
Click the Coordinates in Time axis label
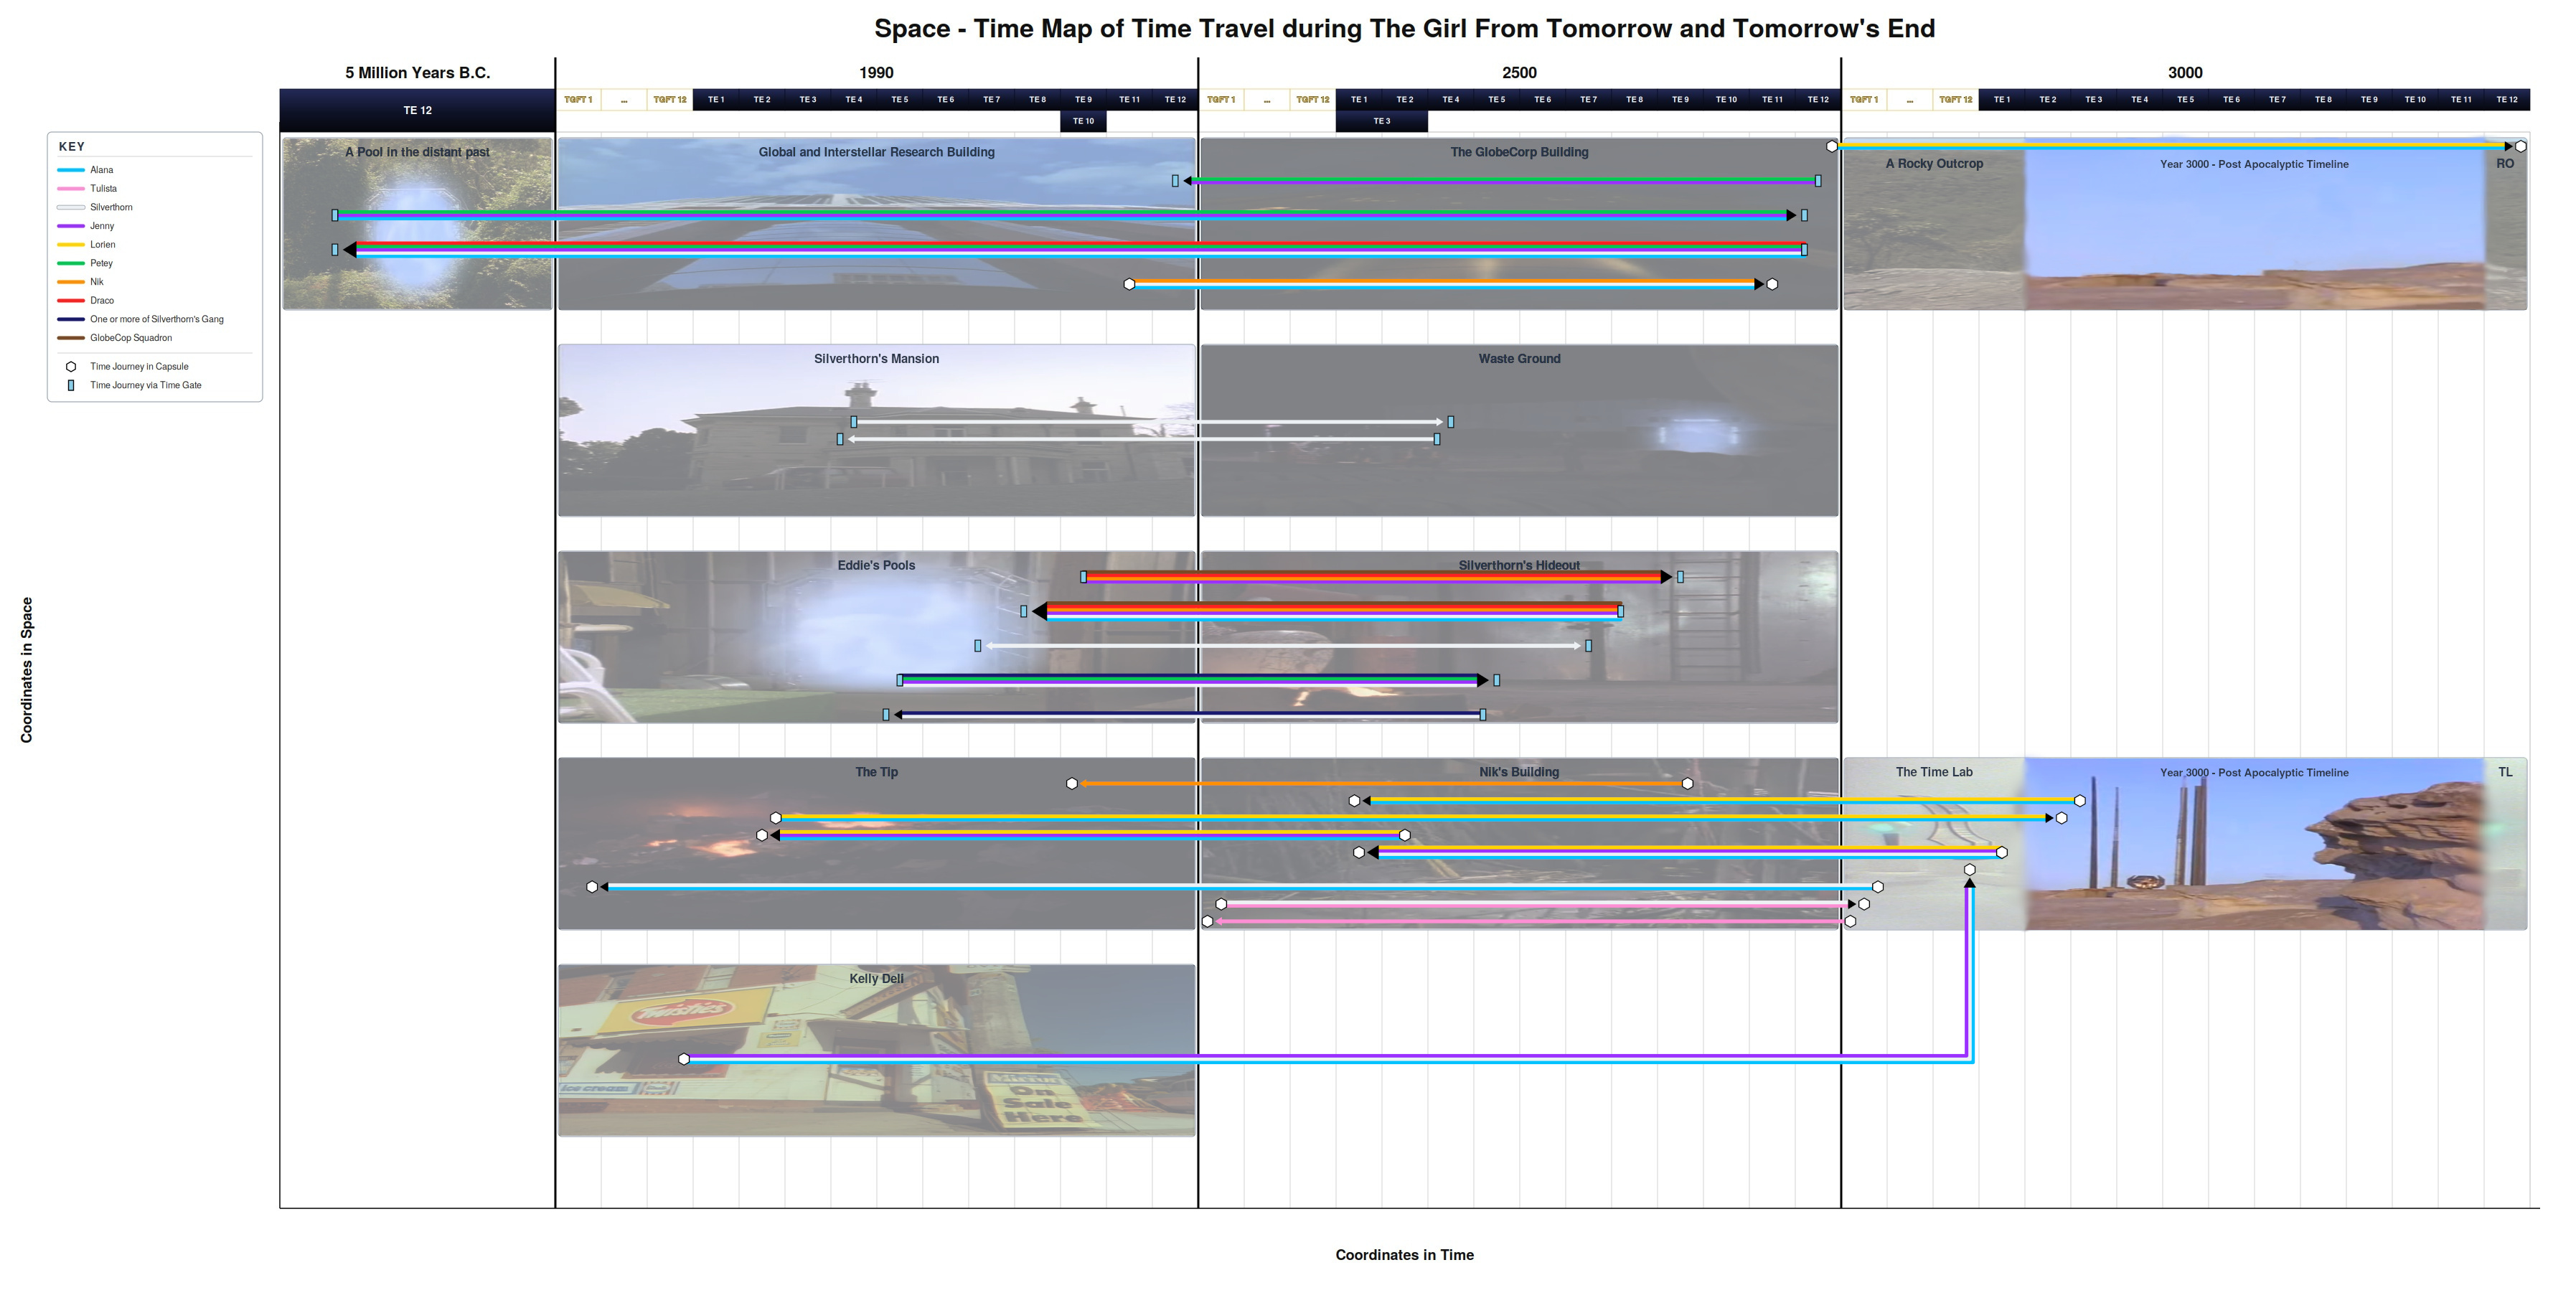coord(1404,1255)
